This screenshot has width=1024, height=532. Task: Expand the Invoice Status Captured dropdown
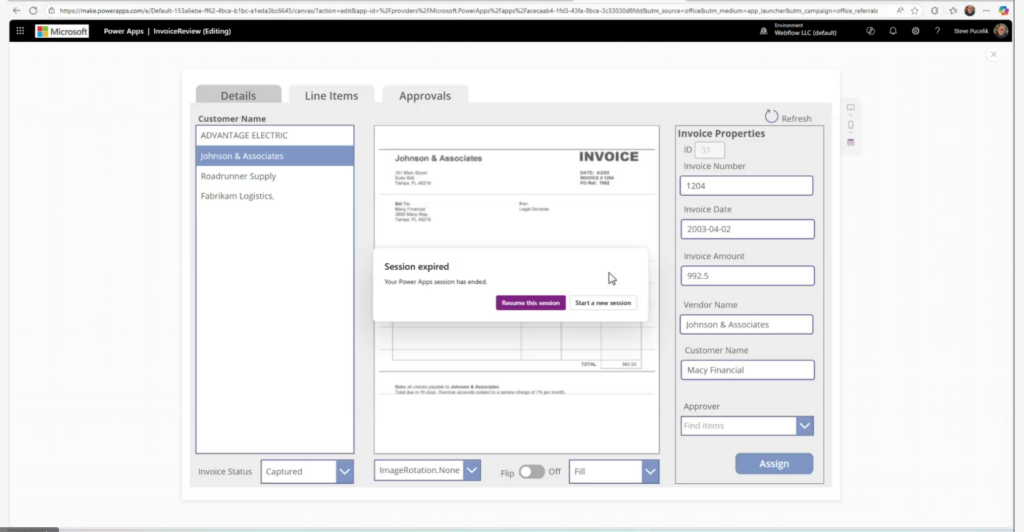(x=344, y=471)
